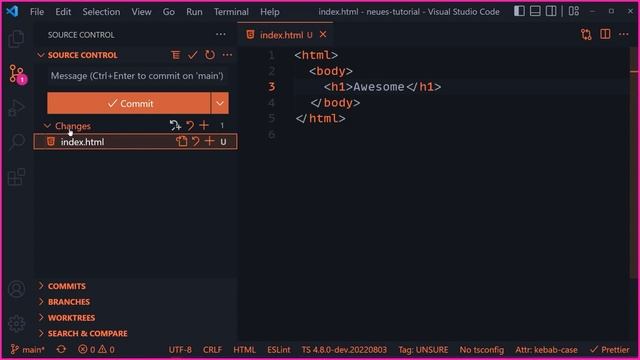
Task: Click line number 3 in gutter
Action: [x=272, y=87]
